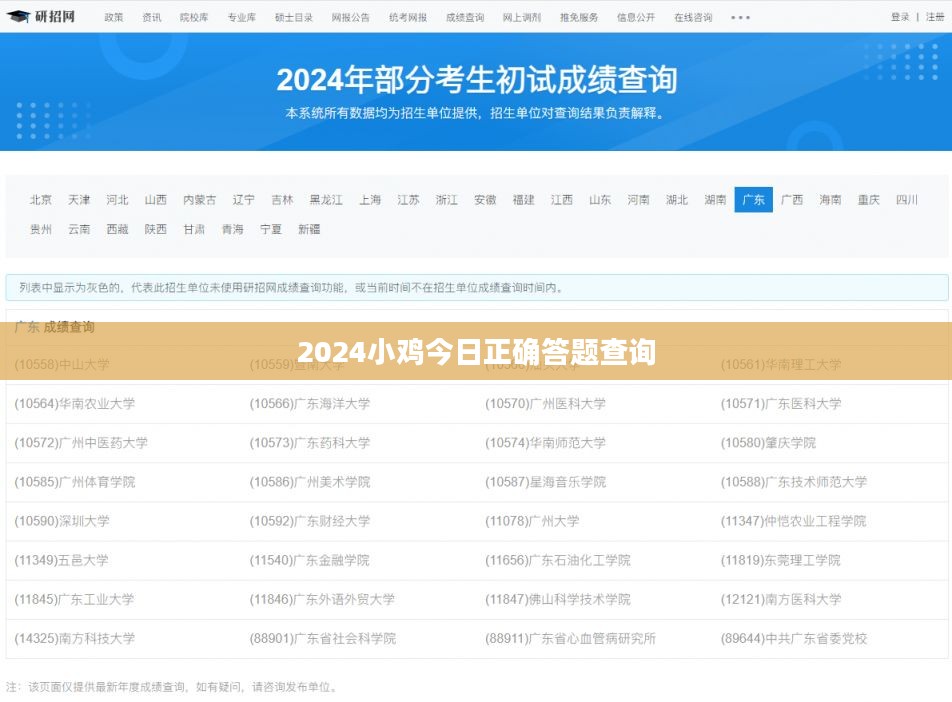
Task: Open 网报公告 in the navigation bar
Action: [x=351, y=18]
